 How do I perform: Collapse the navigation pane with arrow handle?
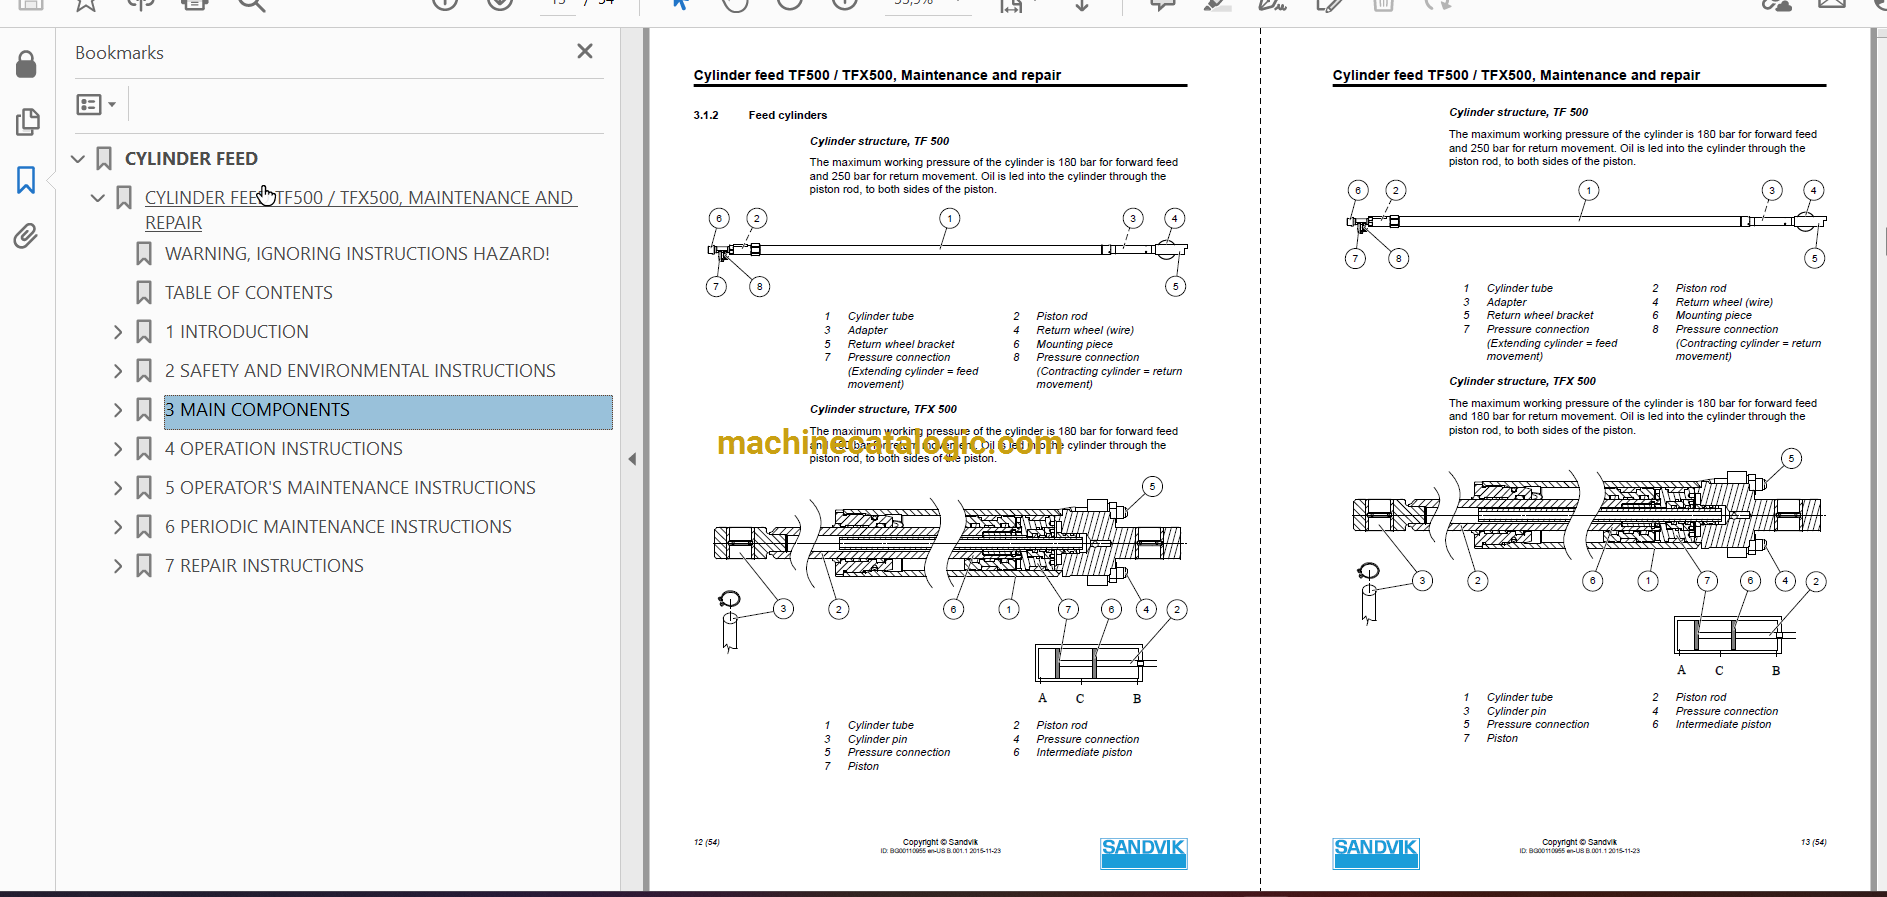tap(632, 459)
